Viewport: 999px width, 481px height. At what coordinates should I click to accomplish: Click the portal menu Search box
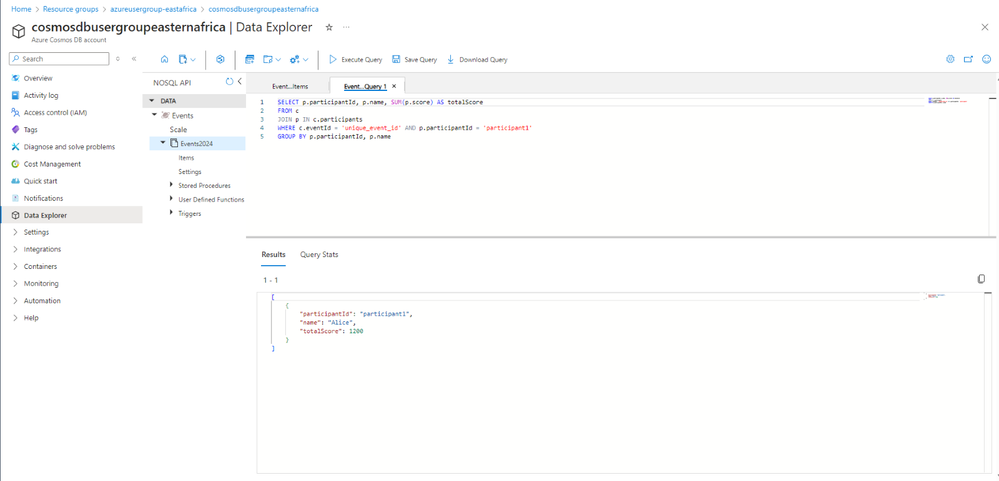59,59
